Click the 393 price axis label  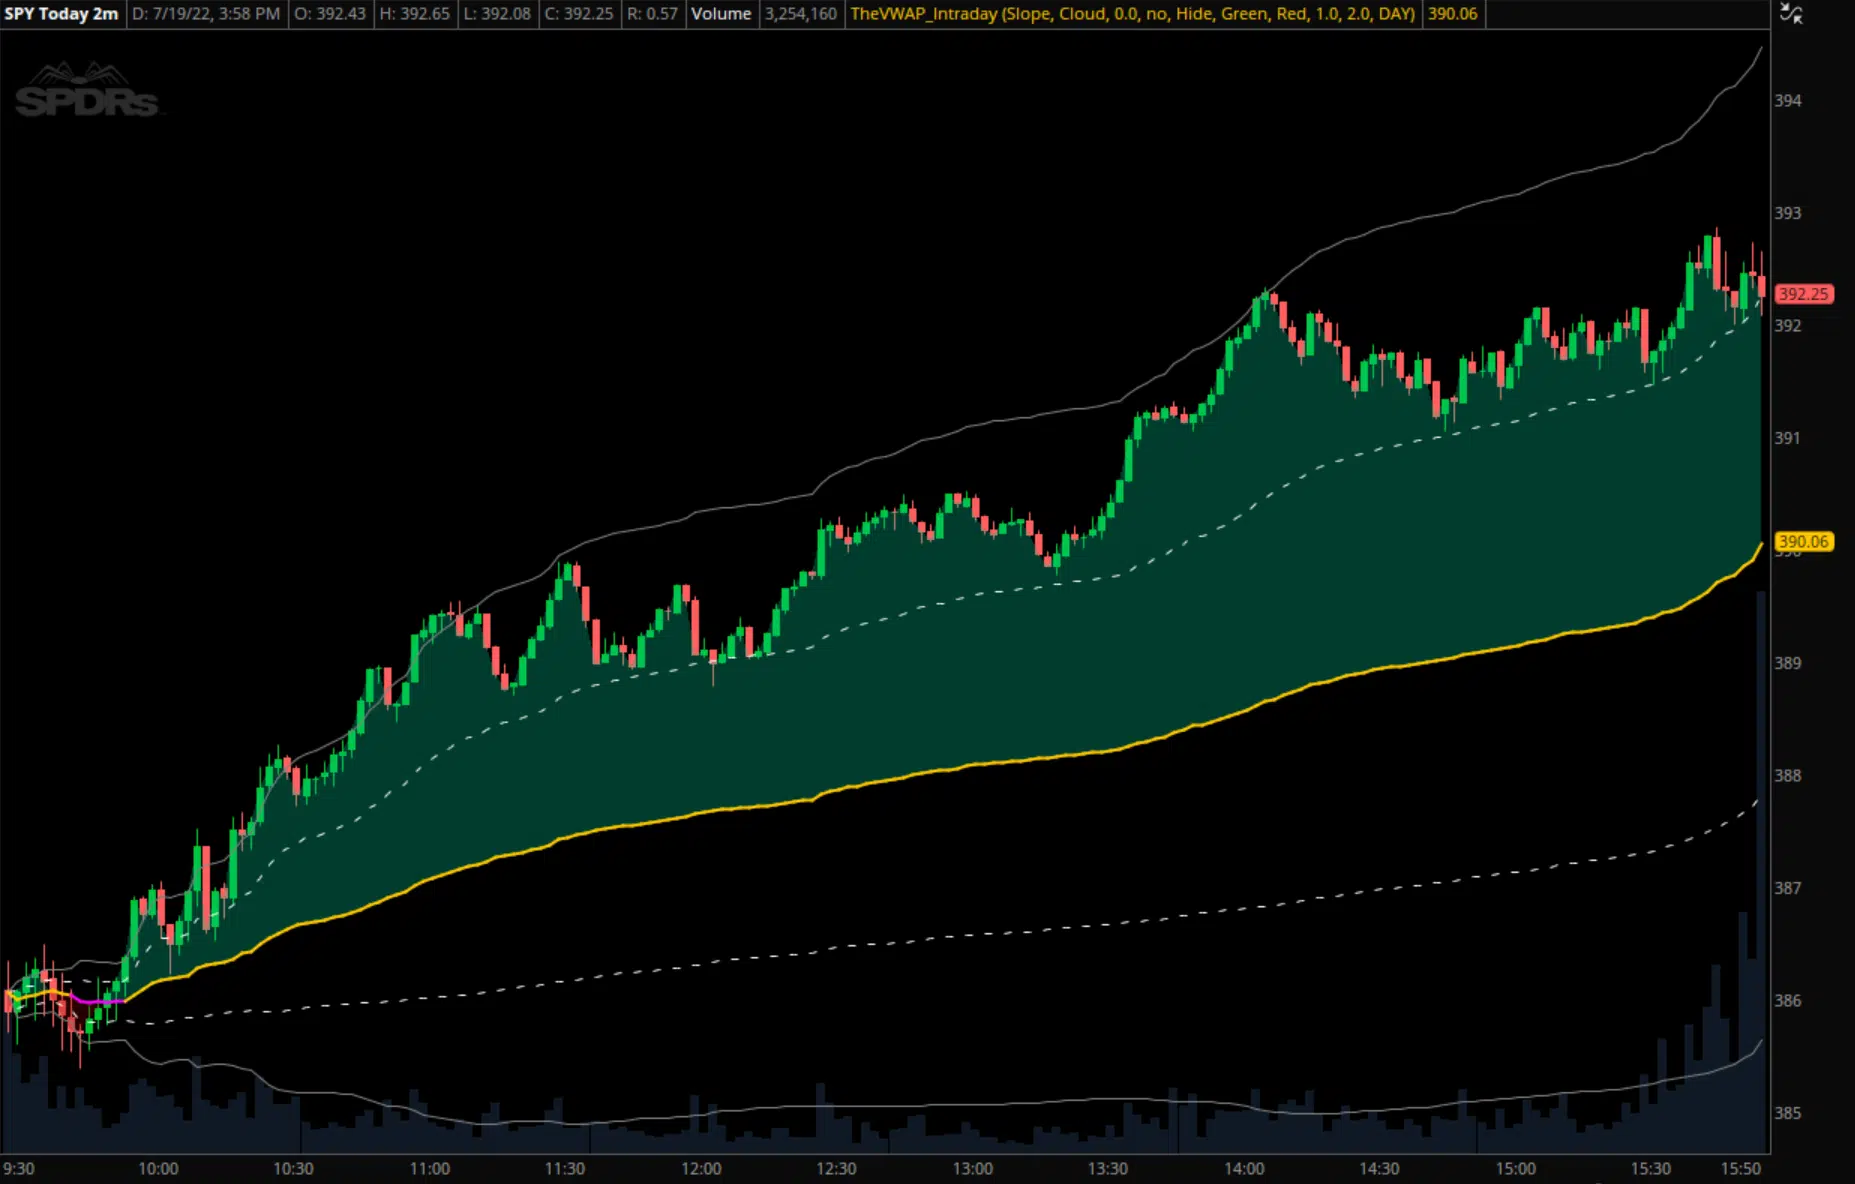1788,213
